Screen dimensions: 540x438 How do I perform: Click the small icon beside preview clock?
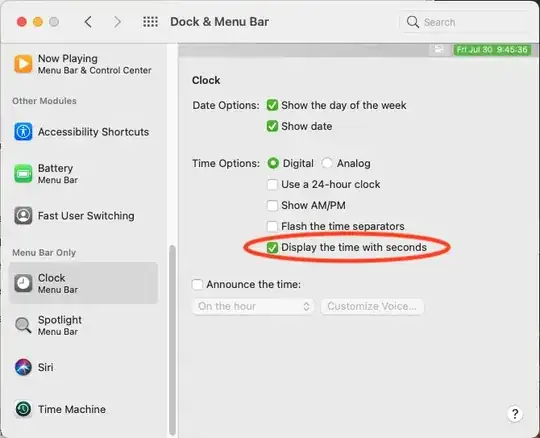(x=438, y=49)
